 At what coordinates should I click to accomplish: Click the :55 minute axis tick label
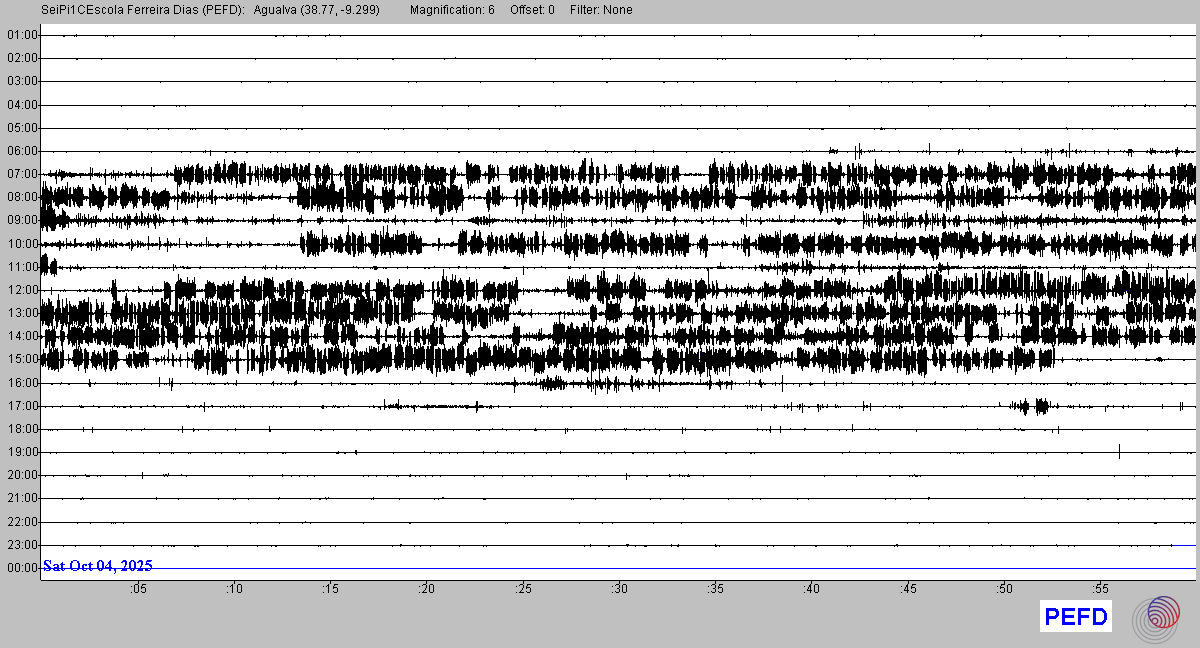click(1101, 589)
